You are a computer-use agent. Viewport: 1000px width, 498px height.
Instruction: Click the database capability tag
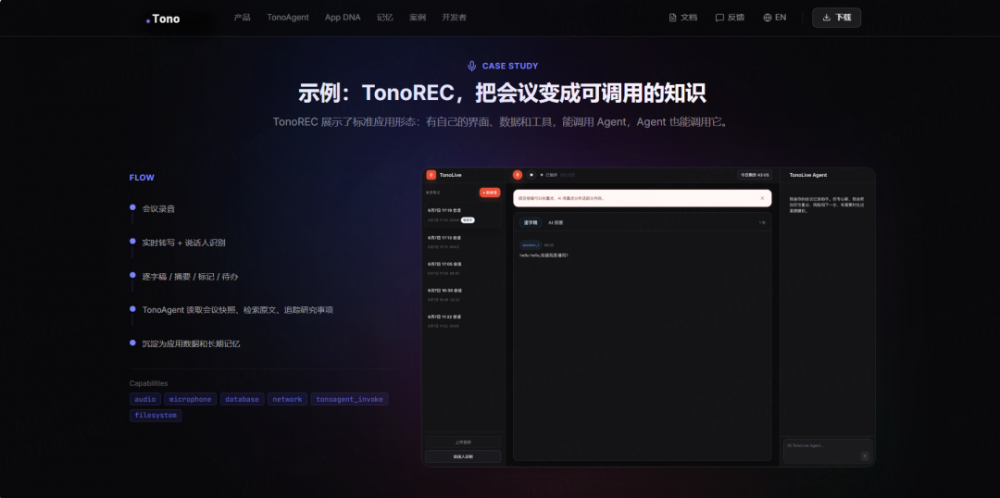coord(242,399)
